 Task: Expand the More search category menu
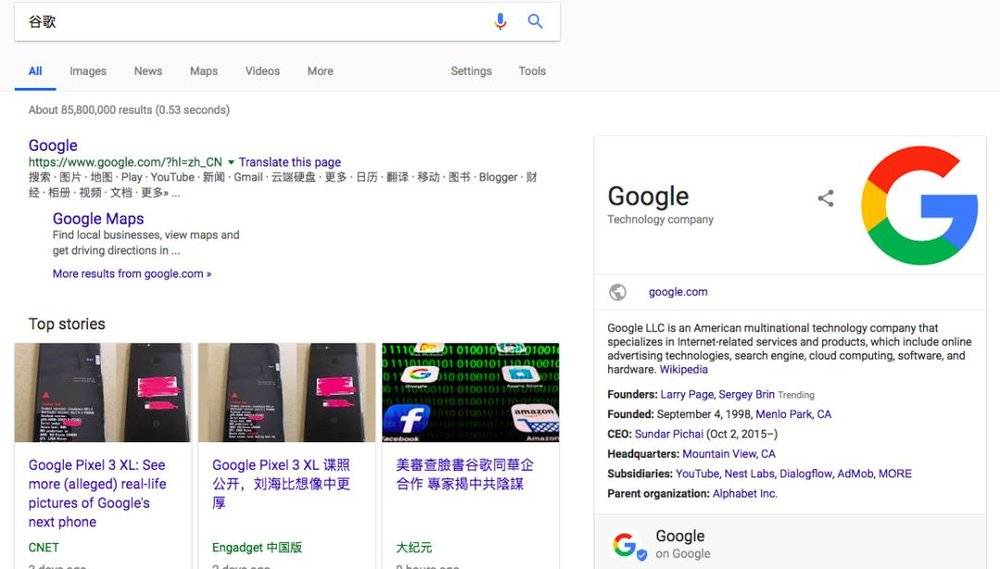pyautogui.click(x=320, y=71)
